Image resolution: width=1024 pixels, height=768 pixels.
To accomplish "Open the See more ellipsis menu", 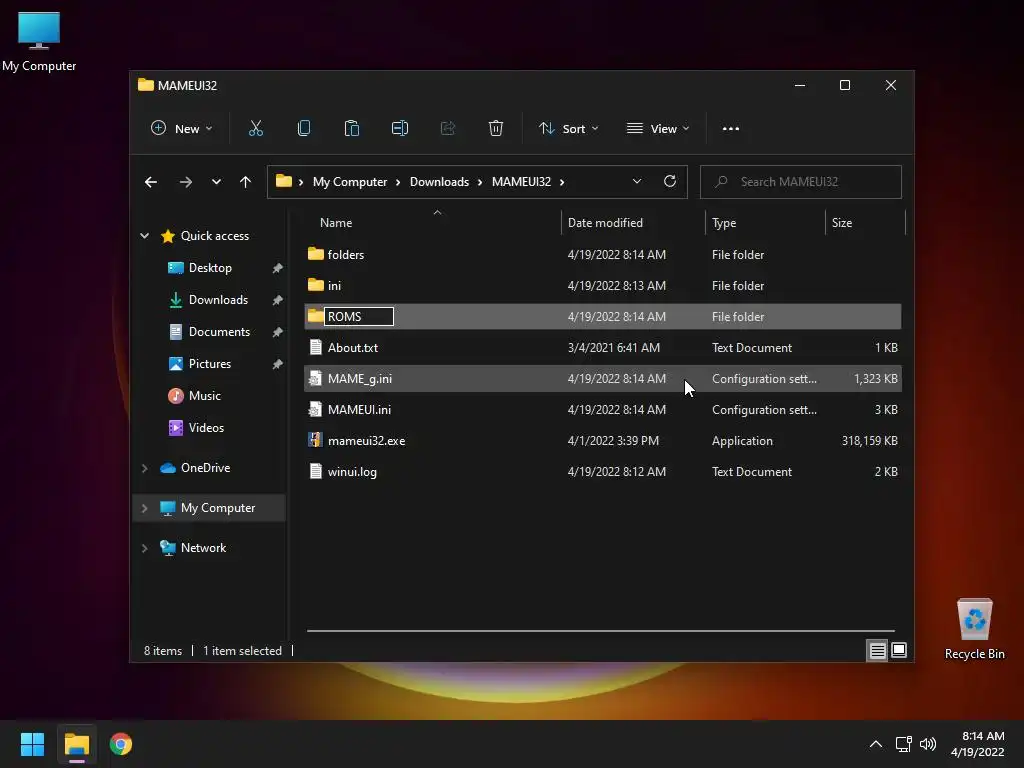I will pos(731,129).
